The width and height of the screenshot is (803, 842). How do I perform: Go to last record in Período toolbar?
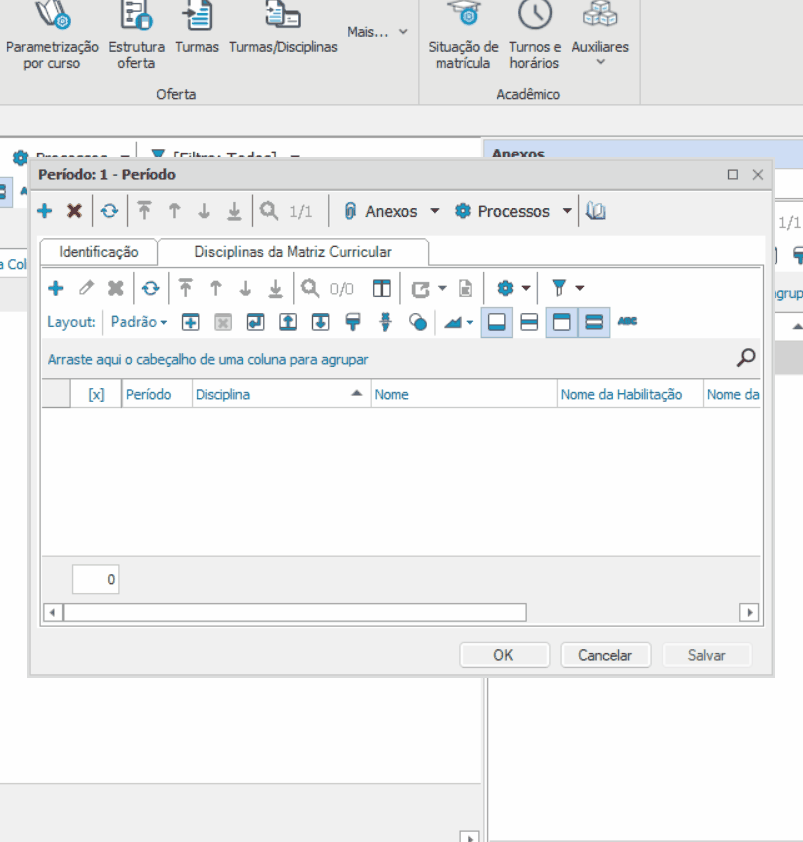234,211
